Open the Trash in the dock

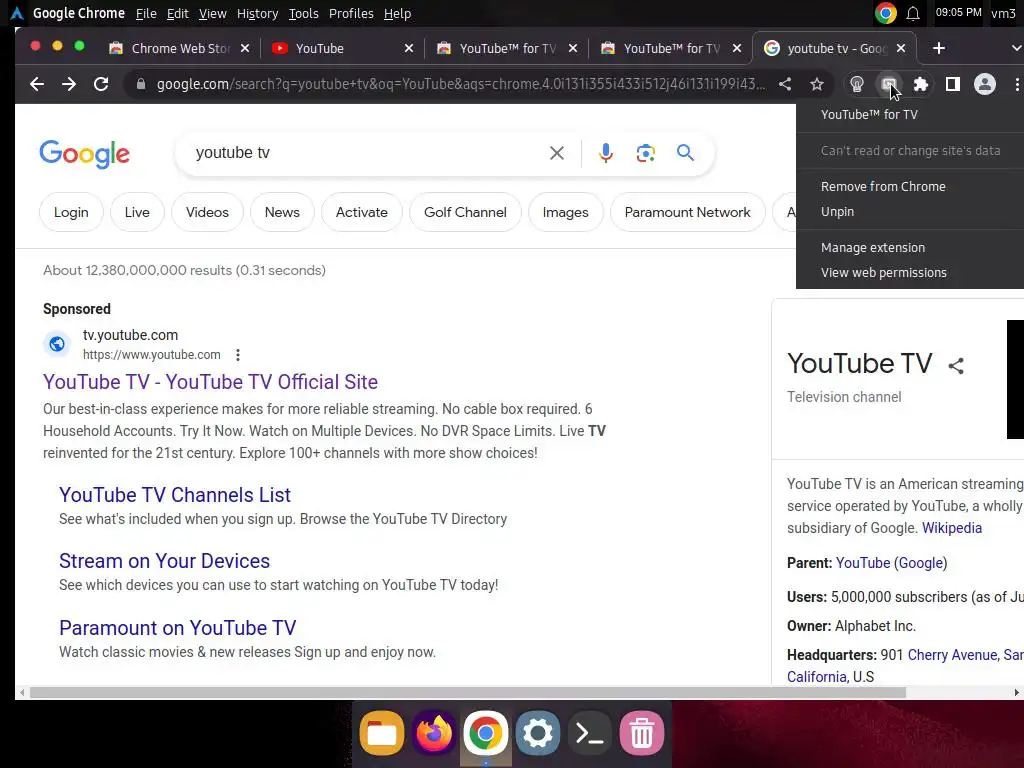tap(642, 733)
